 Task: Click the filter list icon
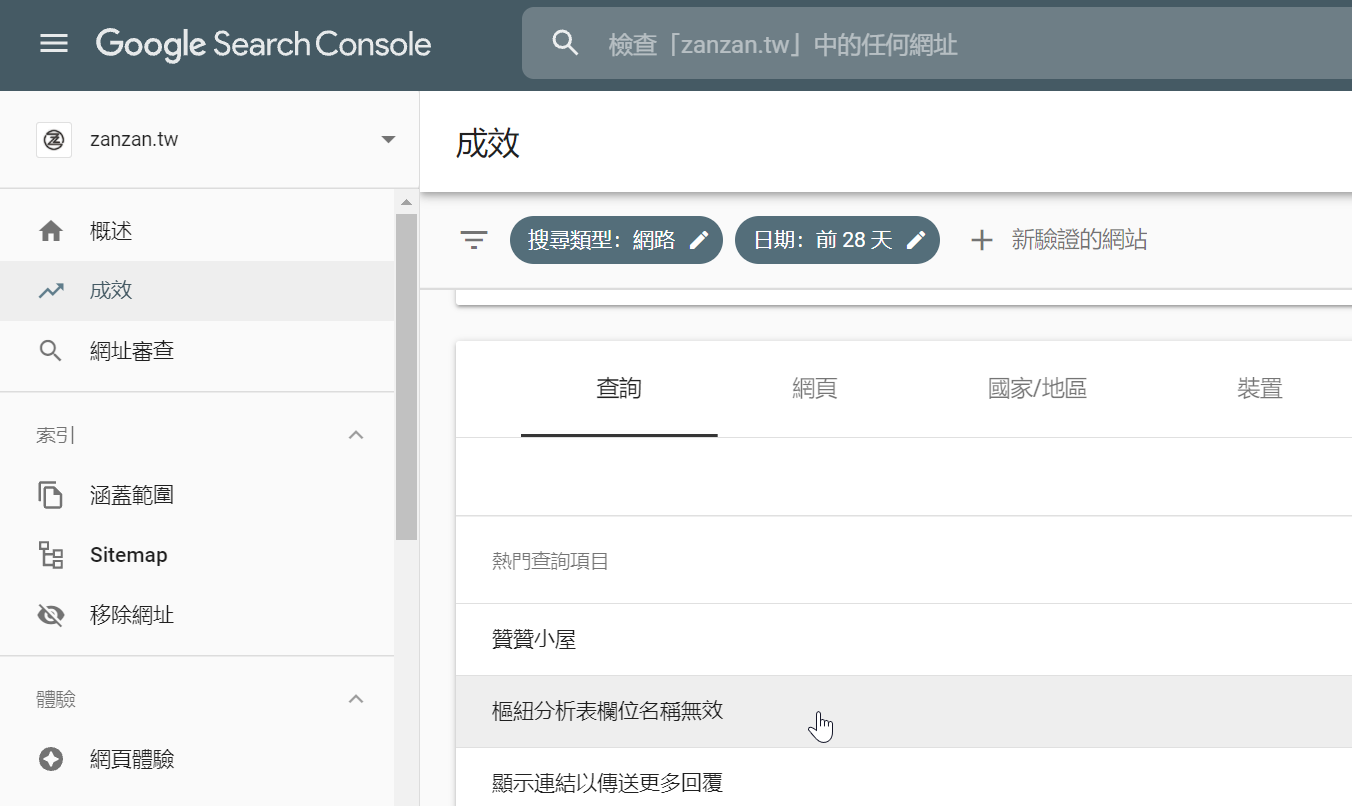474,240
